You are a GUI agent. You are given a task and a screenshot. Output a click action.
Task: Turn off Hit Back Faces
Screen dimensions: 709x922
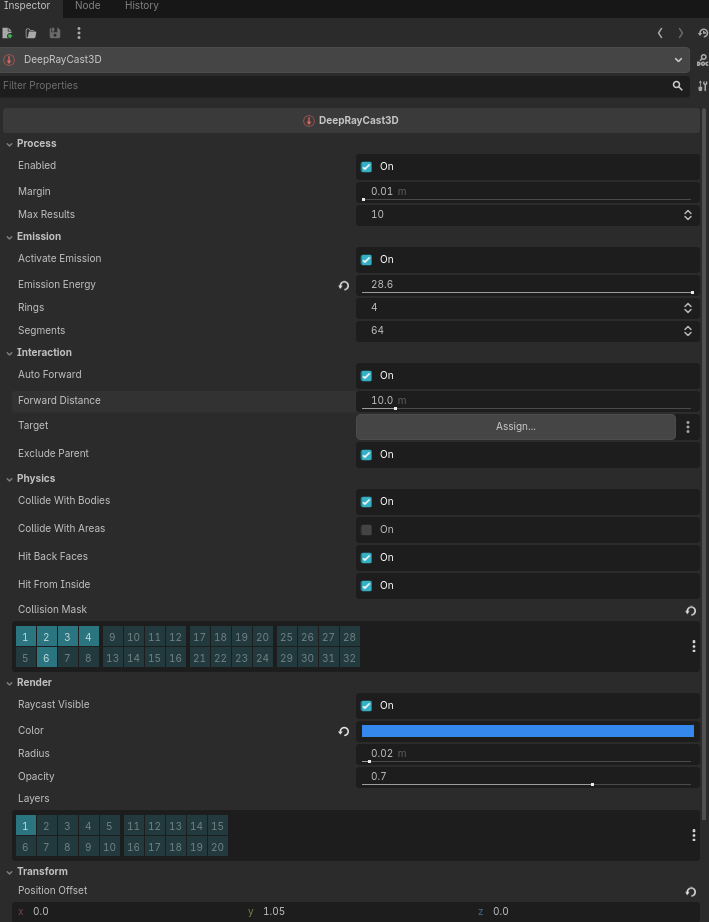(x=366, y=557)
